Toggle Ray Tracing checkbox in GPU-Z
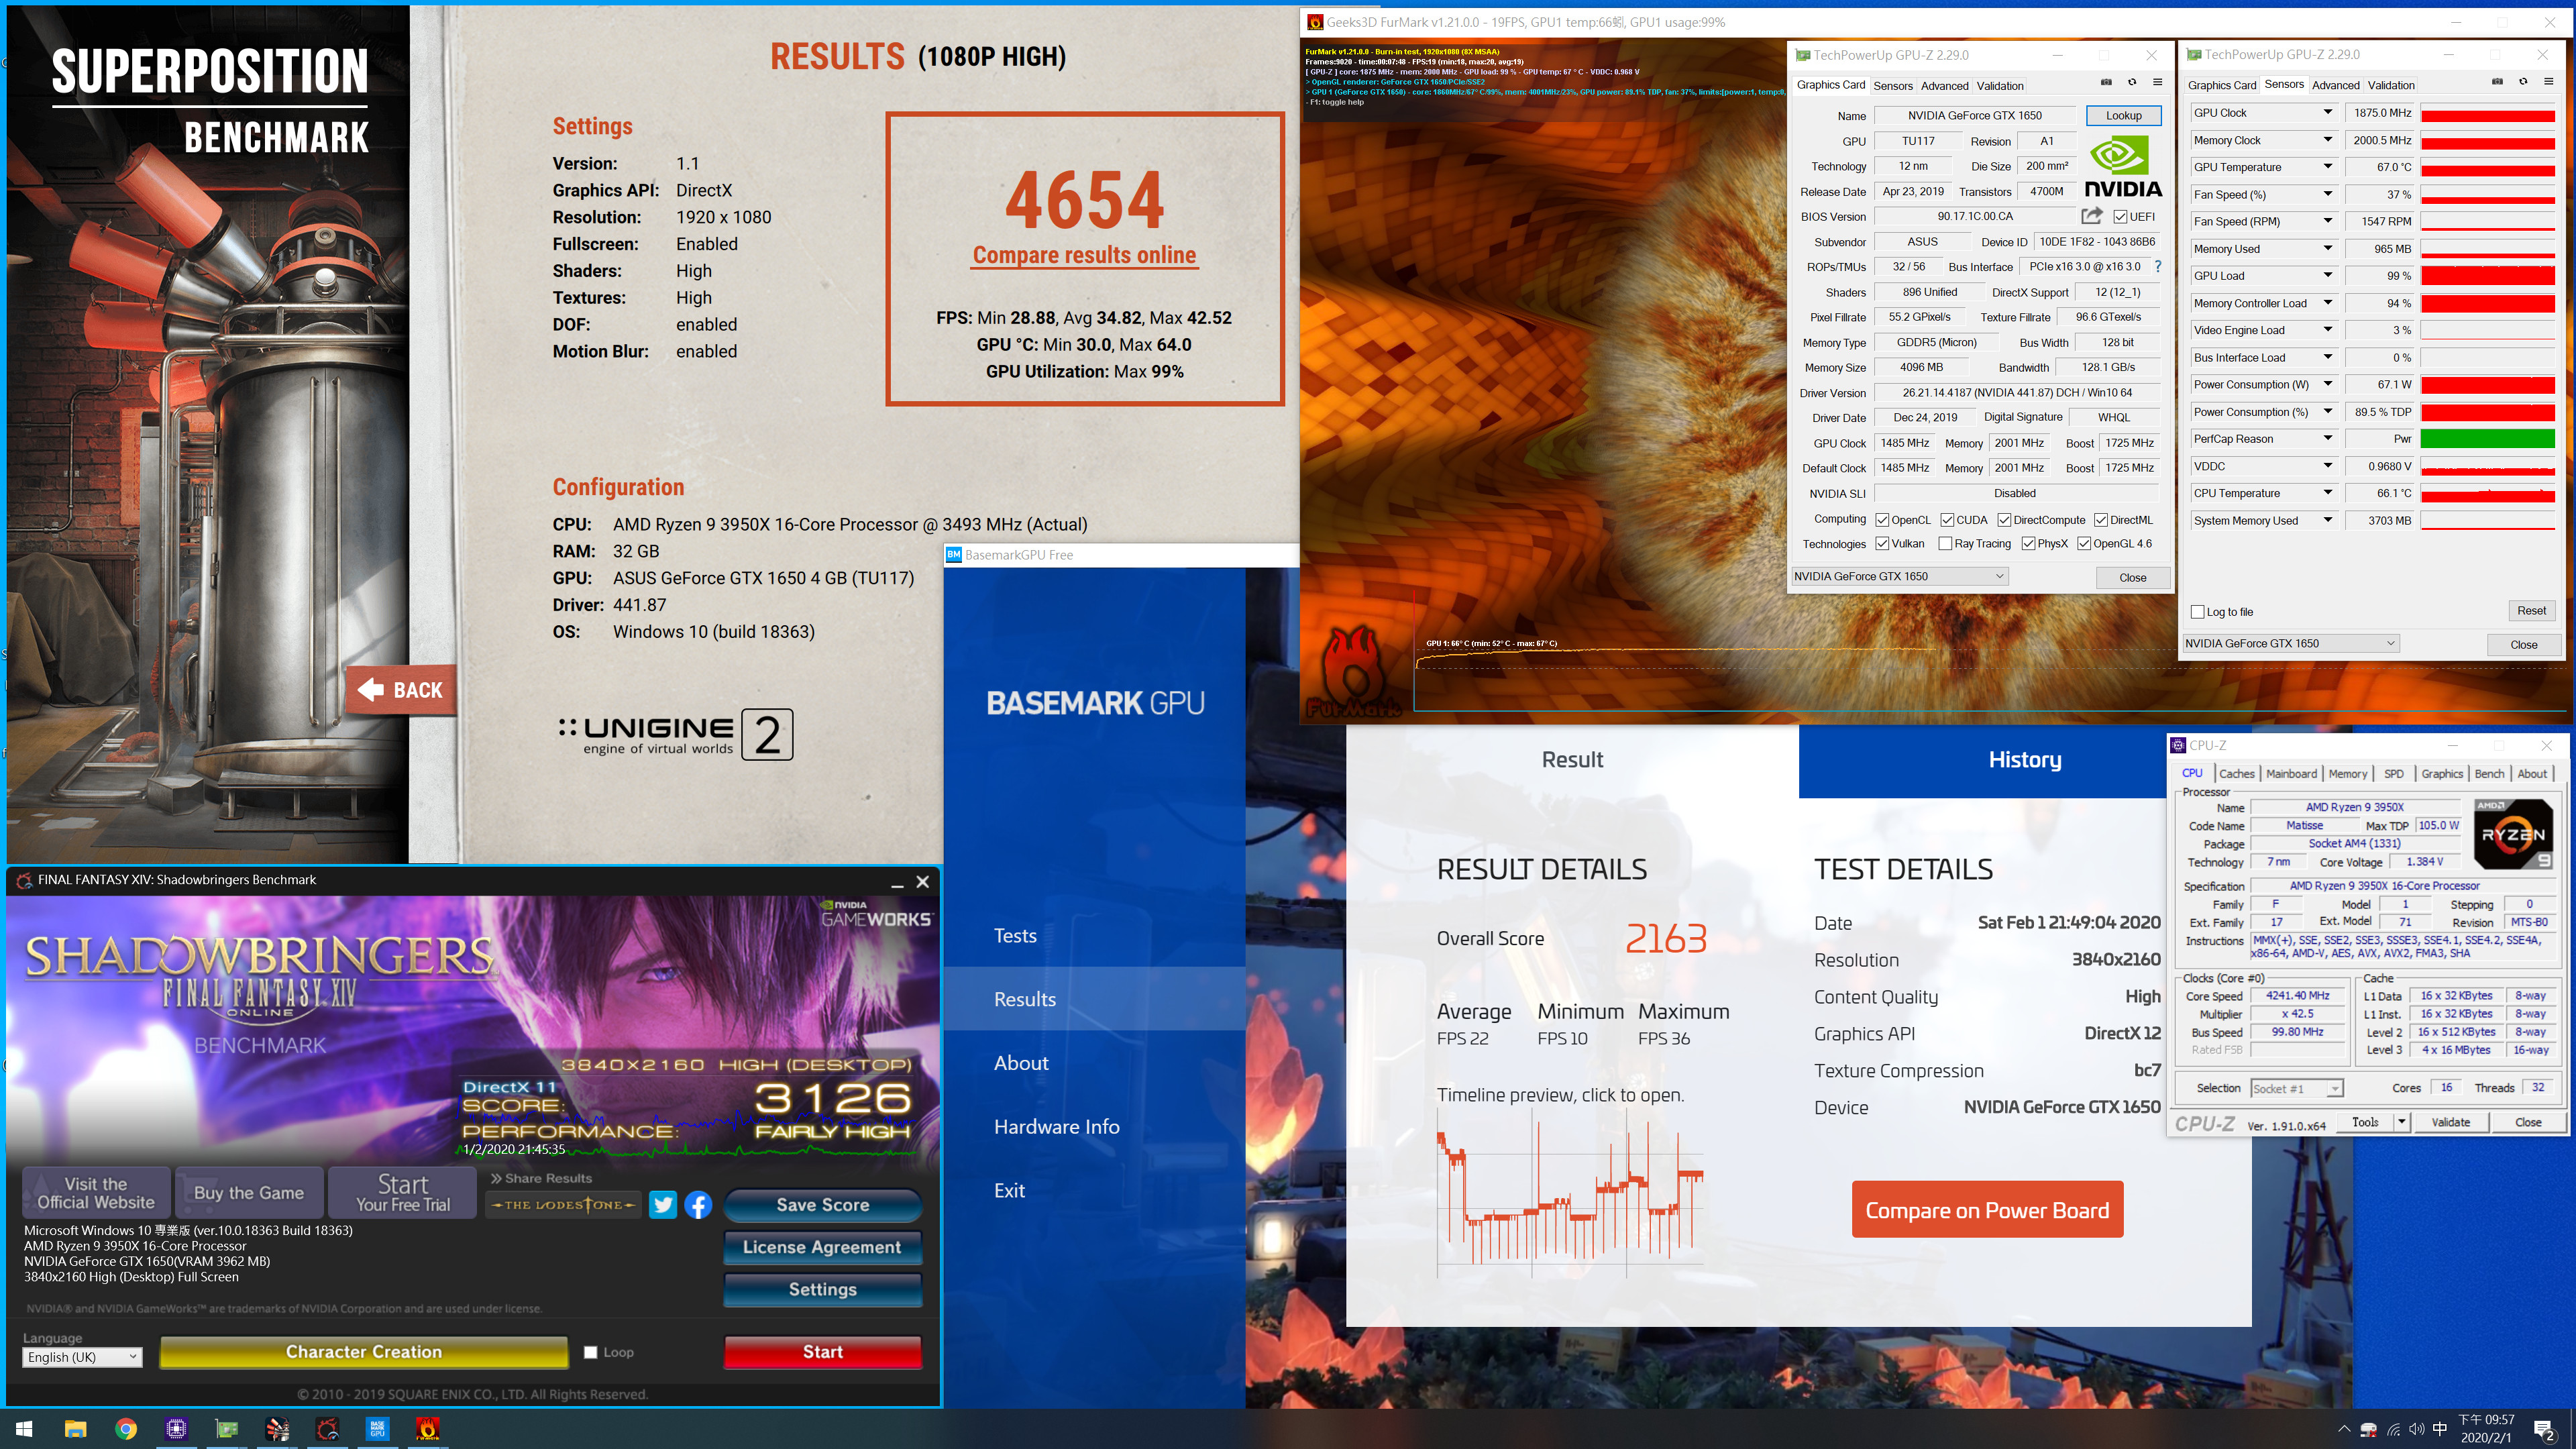This screenshot has width=2576, height=1449. (1945, 544)
